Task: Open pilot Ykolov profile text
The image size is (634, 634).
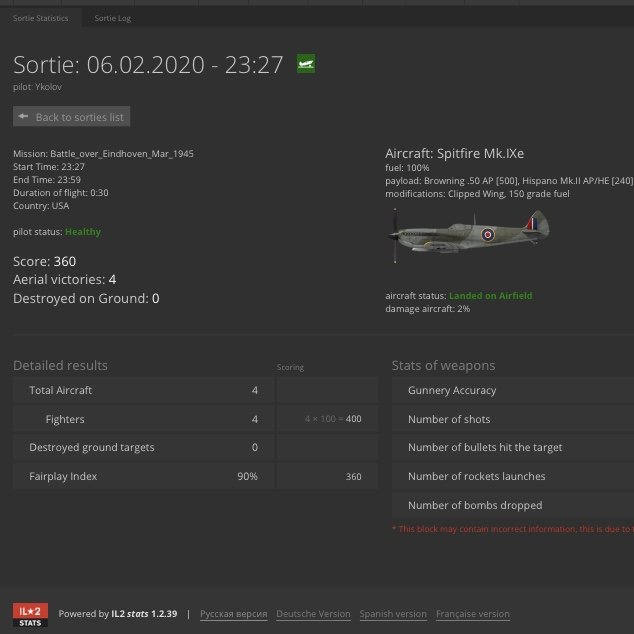Action: [38, 87]
